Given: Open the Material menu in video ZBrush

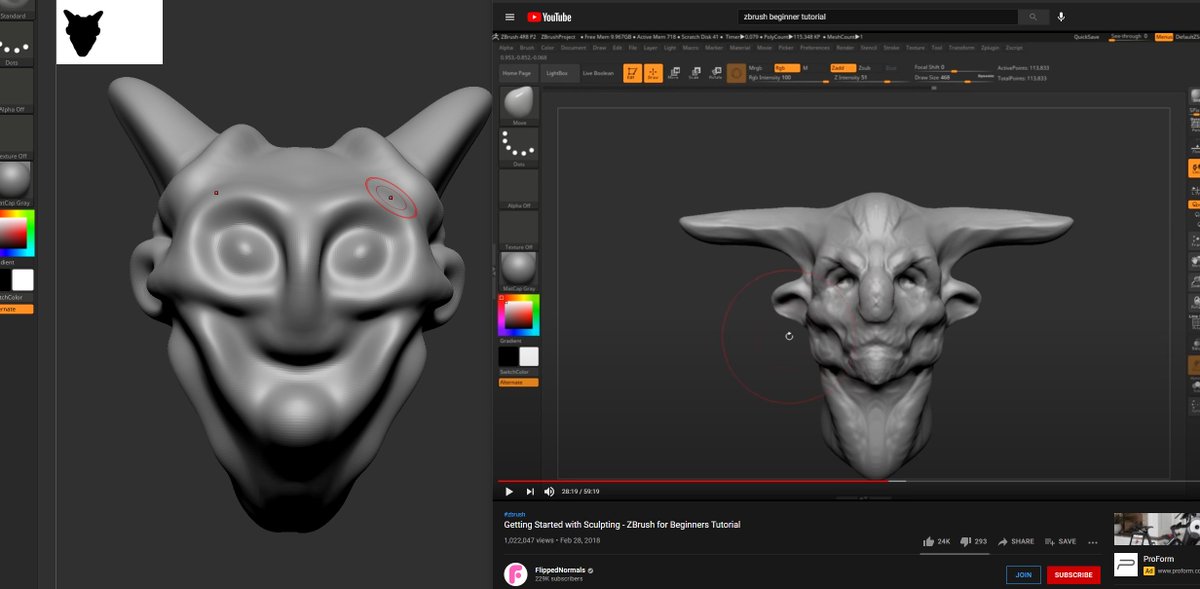Looking at the screenshot, I should click(740, 47).
